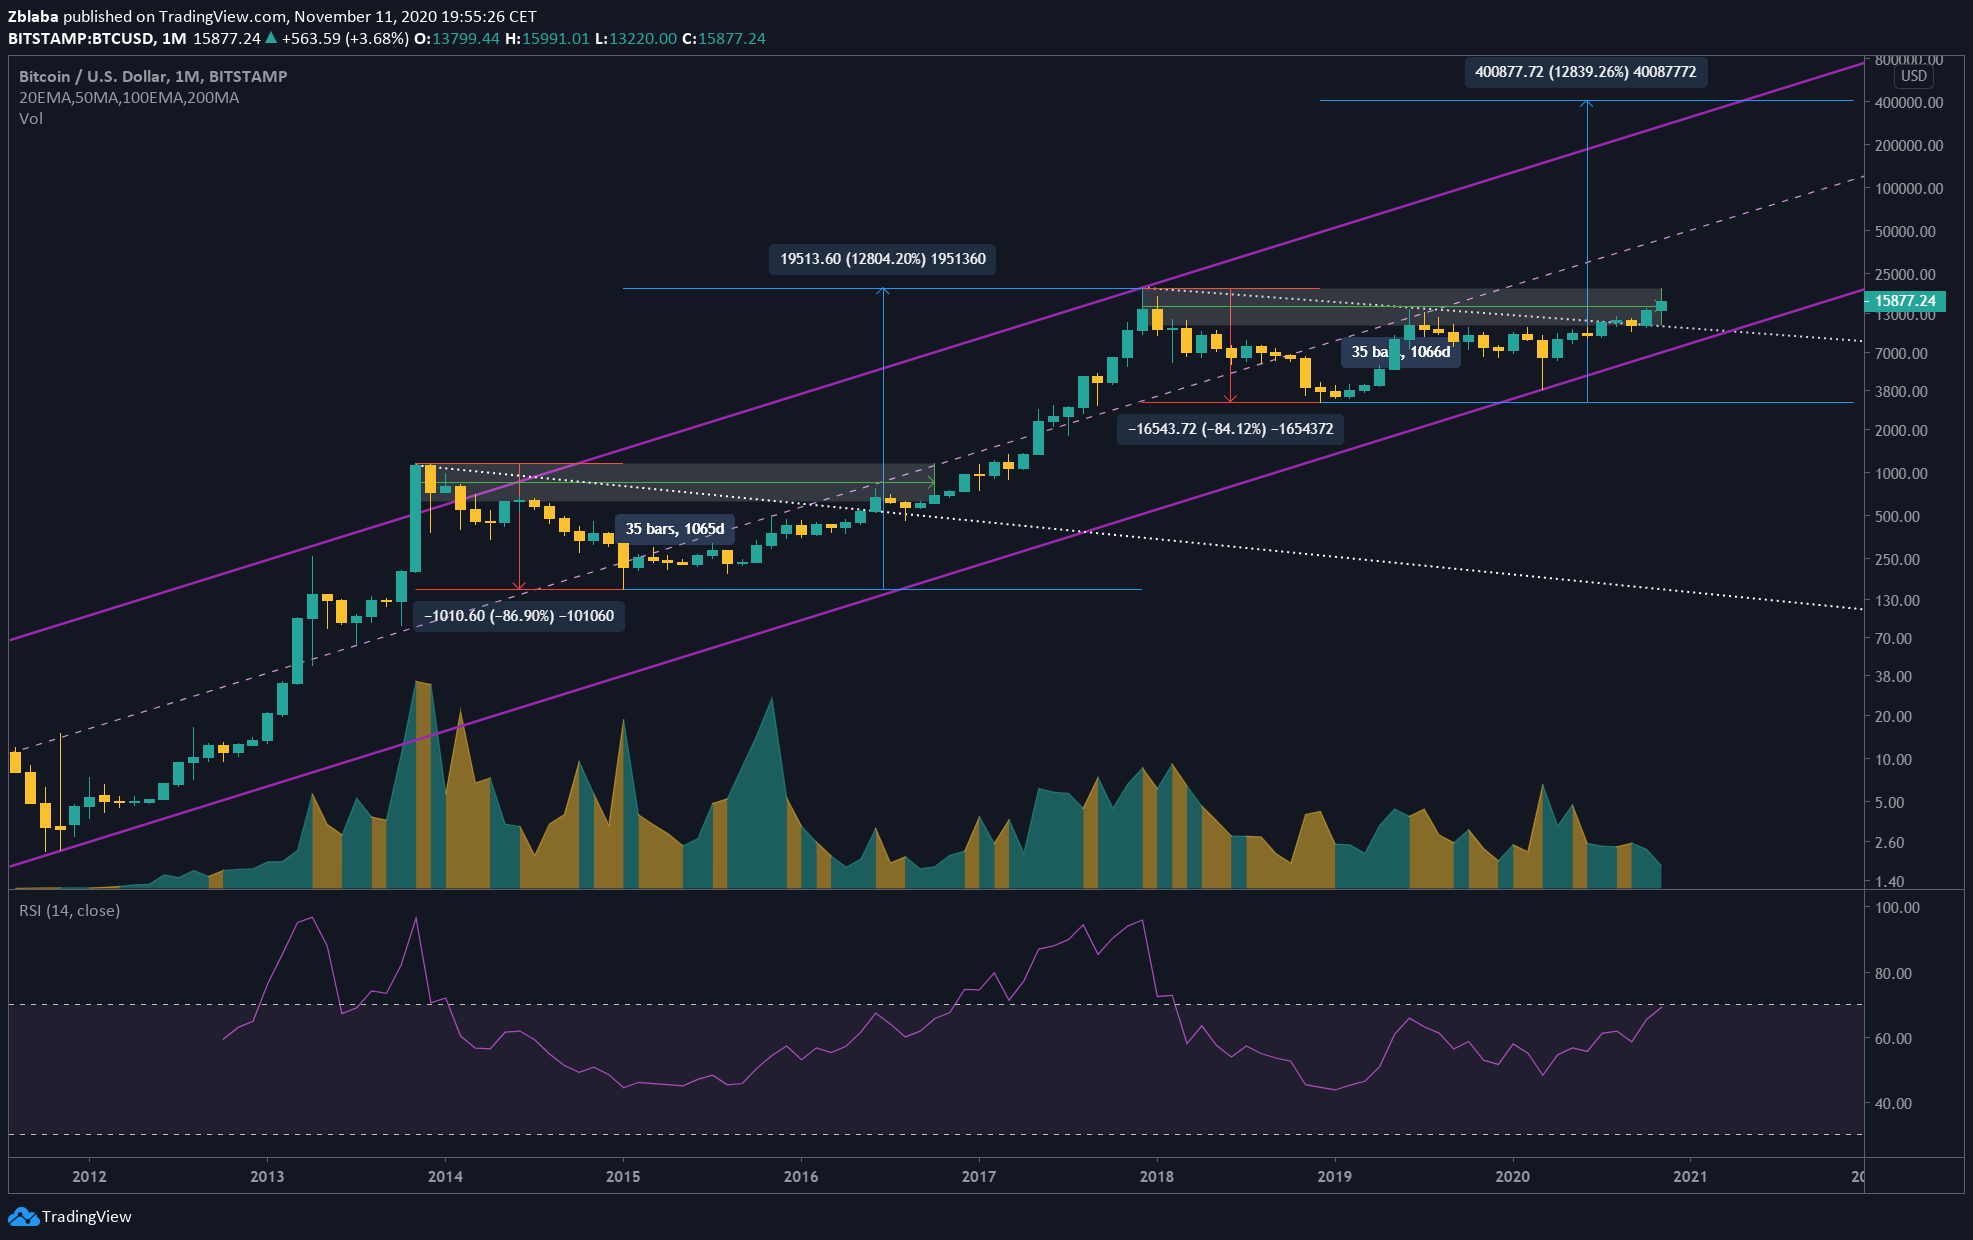Click the 2014 label on the time axis
Screen dimensions: 1973x1240
click(445, 1176)
